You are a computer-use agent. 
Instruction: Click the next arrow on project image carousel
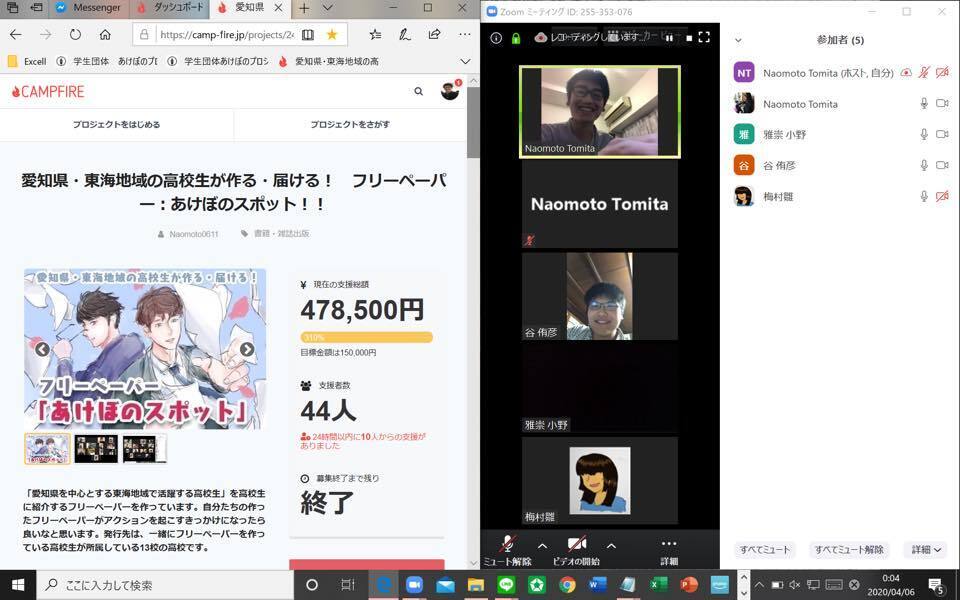(247, 349)
